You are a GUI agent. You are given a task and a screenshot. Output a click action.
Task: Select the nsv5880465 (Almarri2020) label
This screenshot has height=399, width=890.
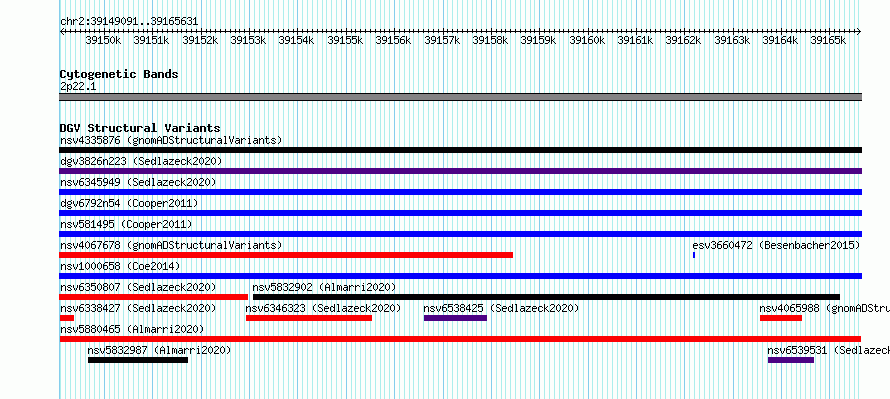pyautogui.click(x=132, y=329)
